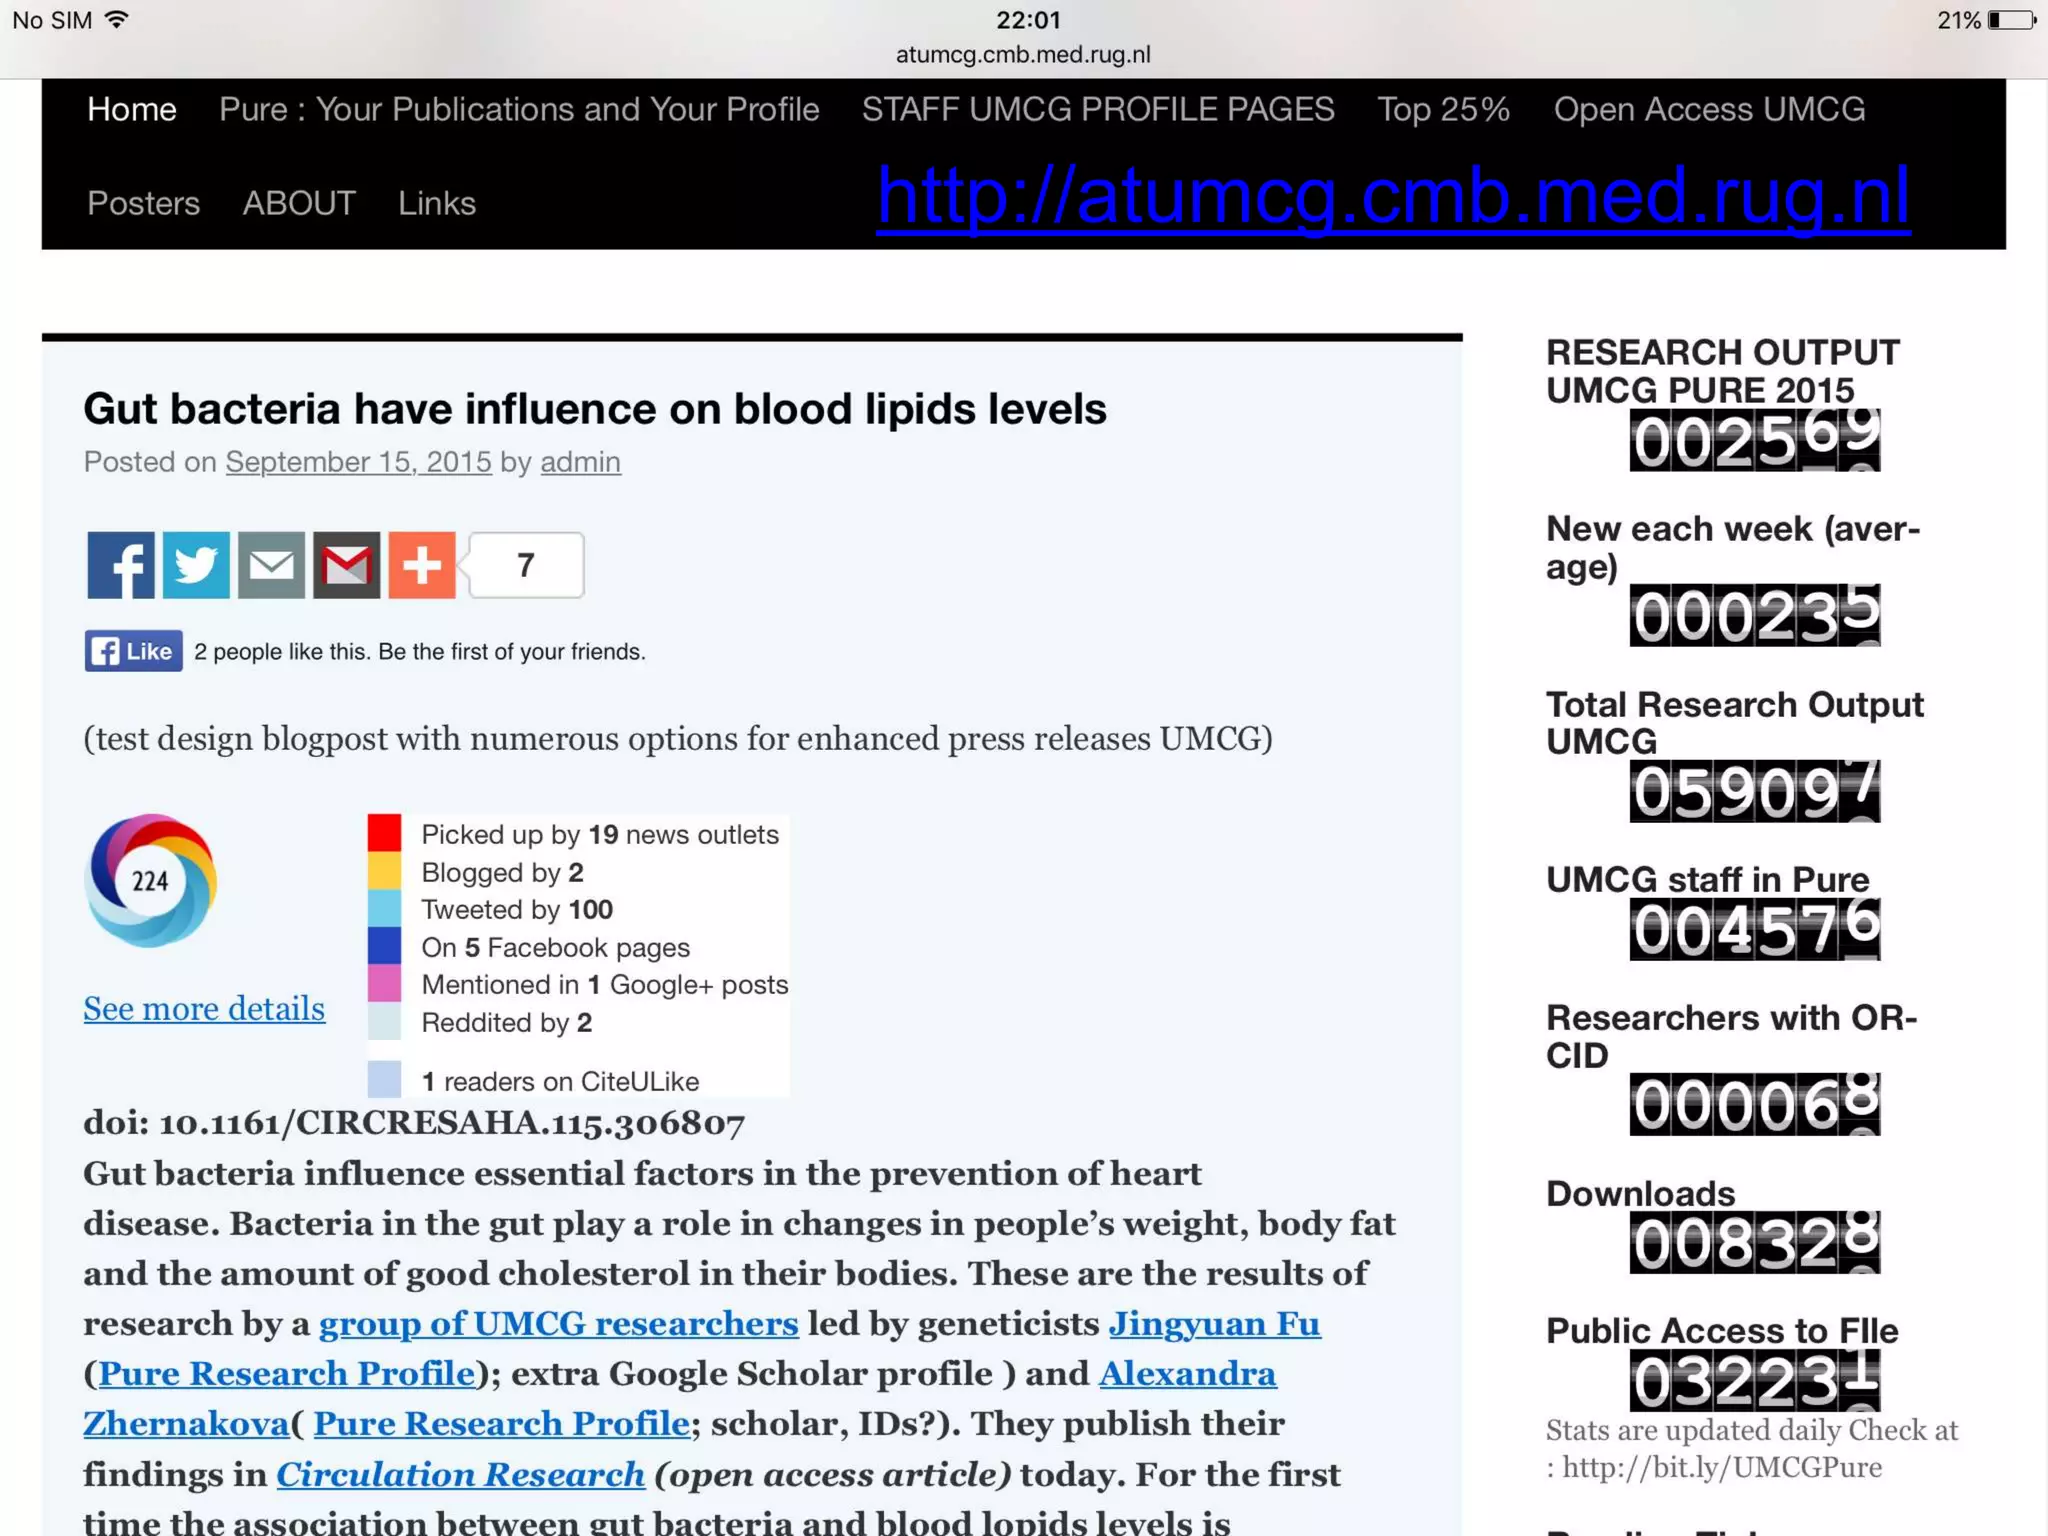Open Jingyuan Fu profile link
2048x1536 pixels.
coord(1214,1324)
